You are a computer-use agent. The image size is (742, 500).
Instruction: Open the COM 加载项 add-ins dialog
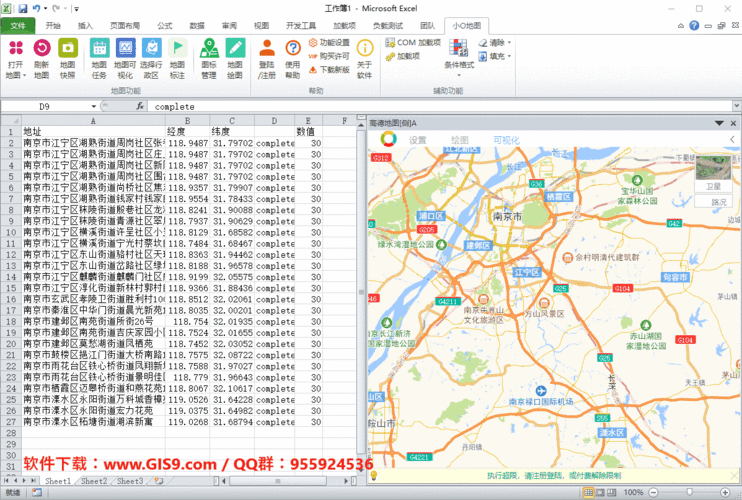(x=413, y=43)
